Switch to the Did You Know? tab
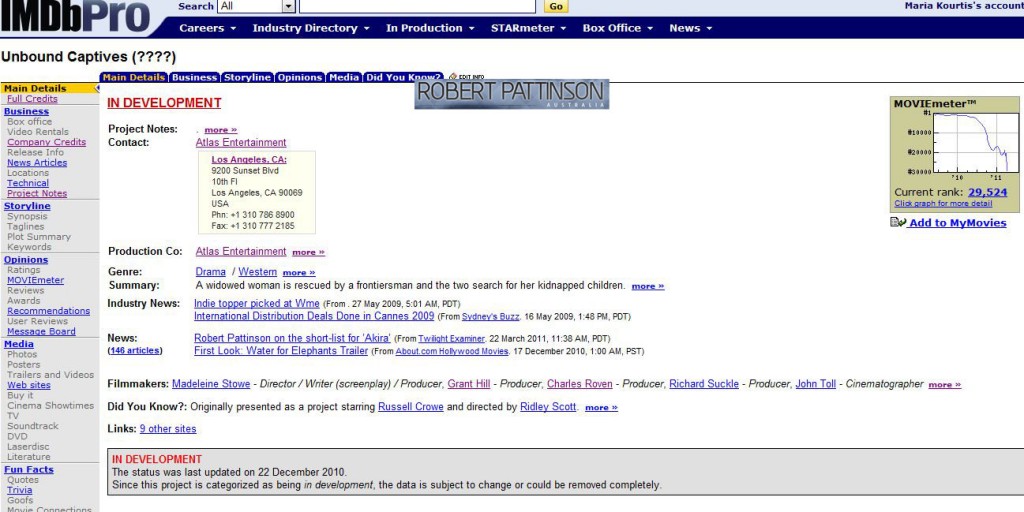The image size is (1024, 512). click(x=403, y=77)
